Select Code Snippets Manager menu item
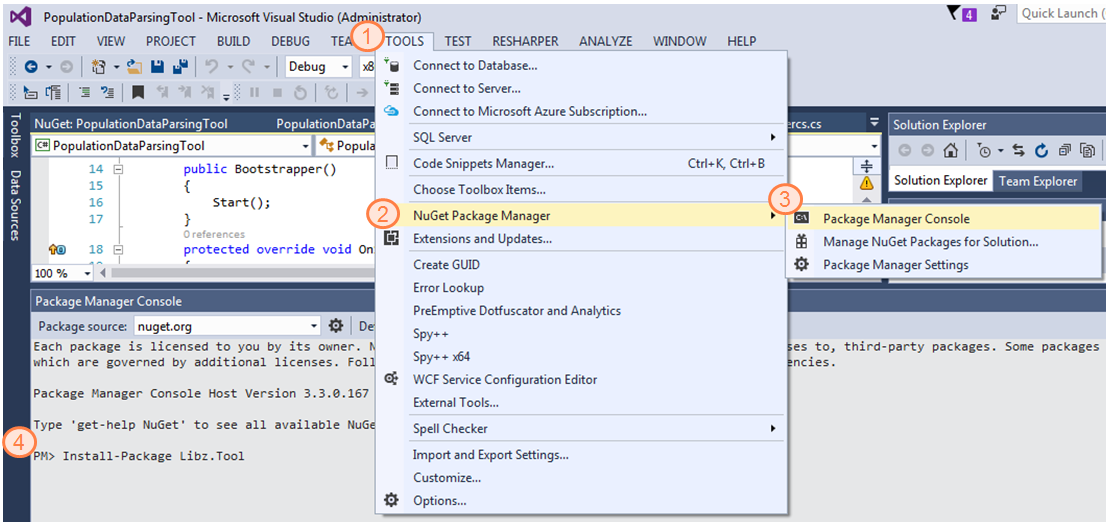Viewport: 1106px width, 522px height. point(583,164)
